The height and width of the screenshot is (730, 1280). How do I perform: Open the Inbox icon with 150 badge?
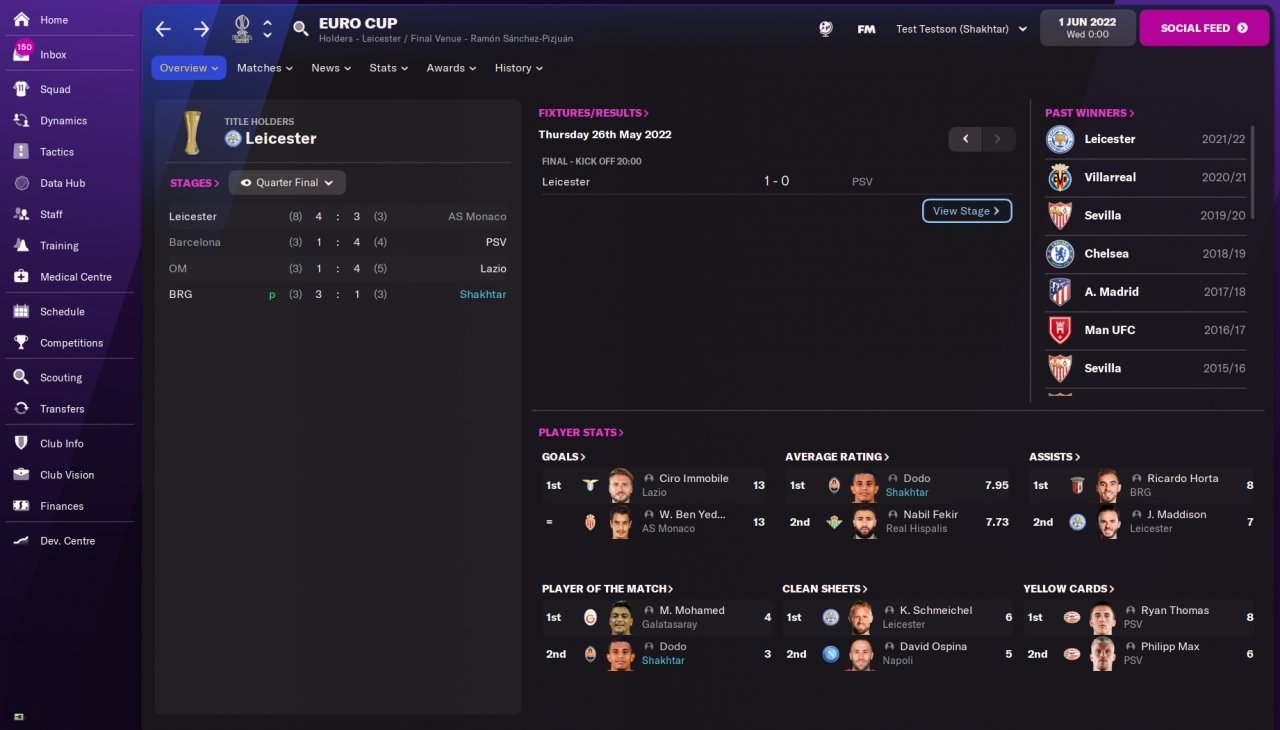pyautogui.click(x=21, y=53)
